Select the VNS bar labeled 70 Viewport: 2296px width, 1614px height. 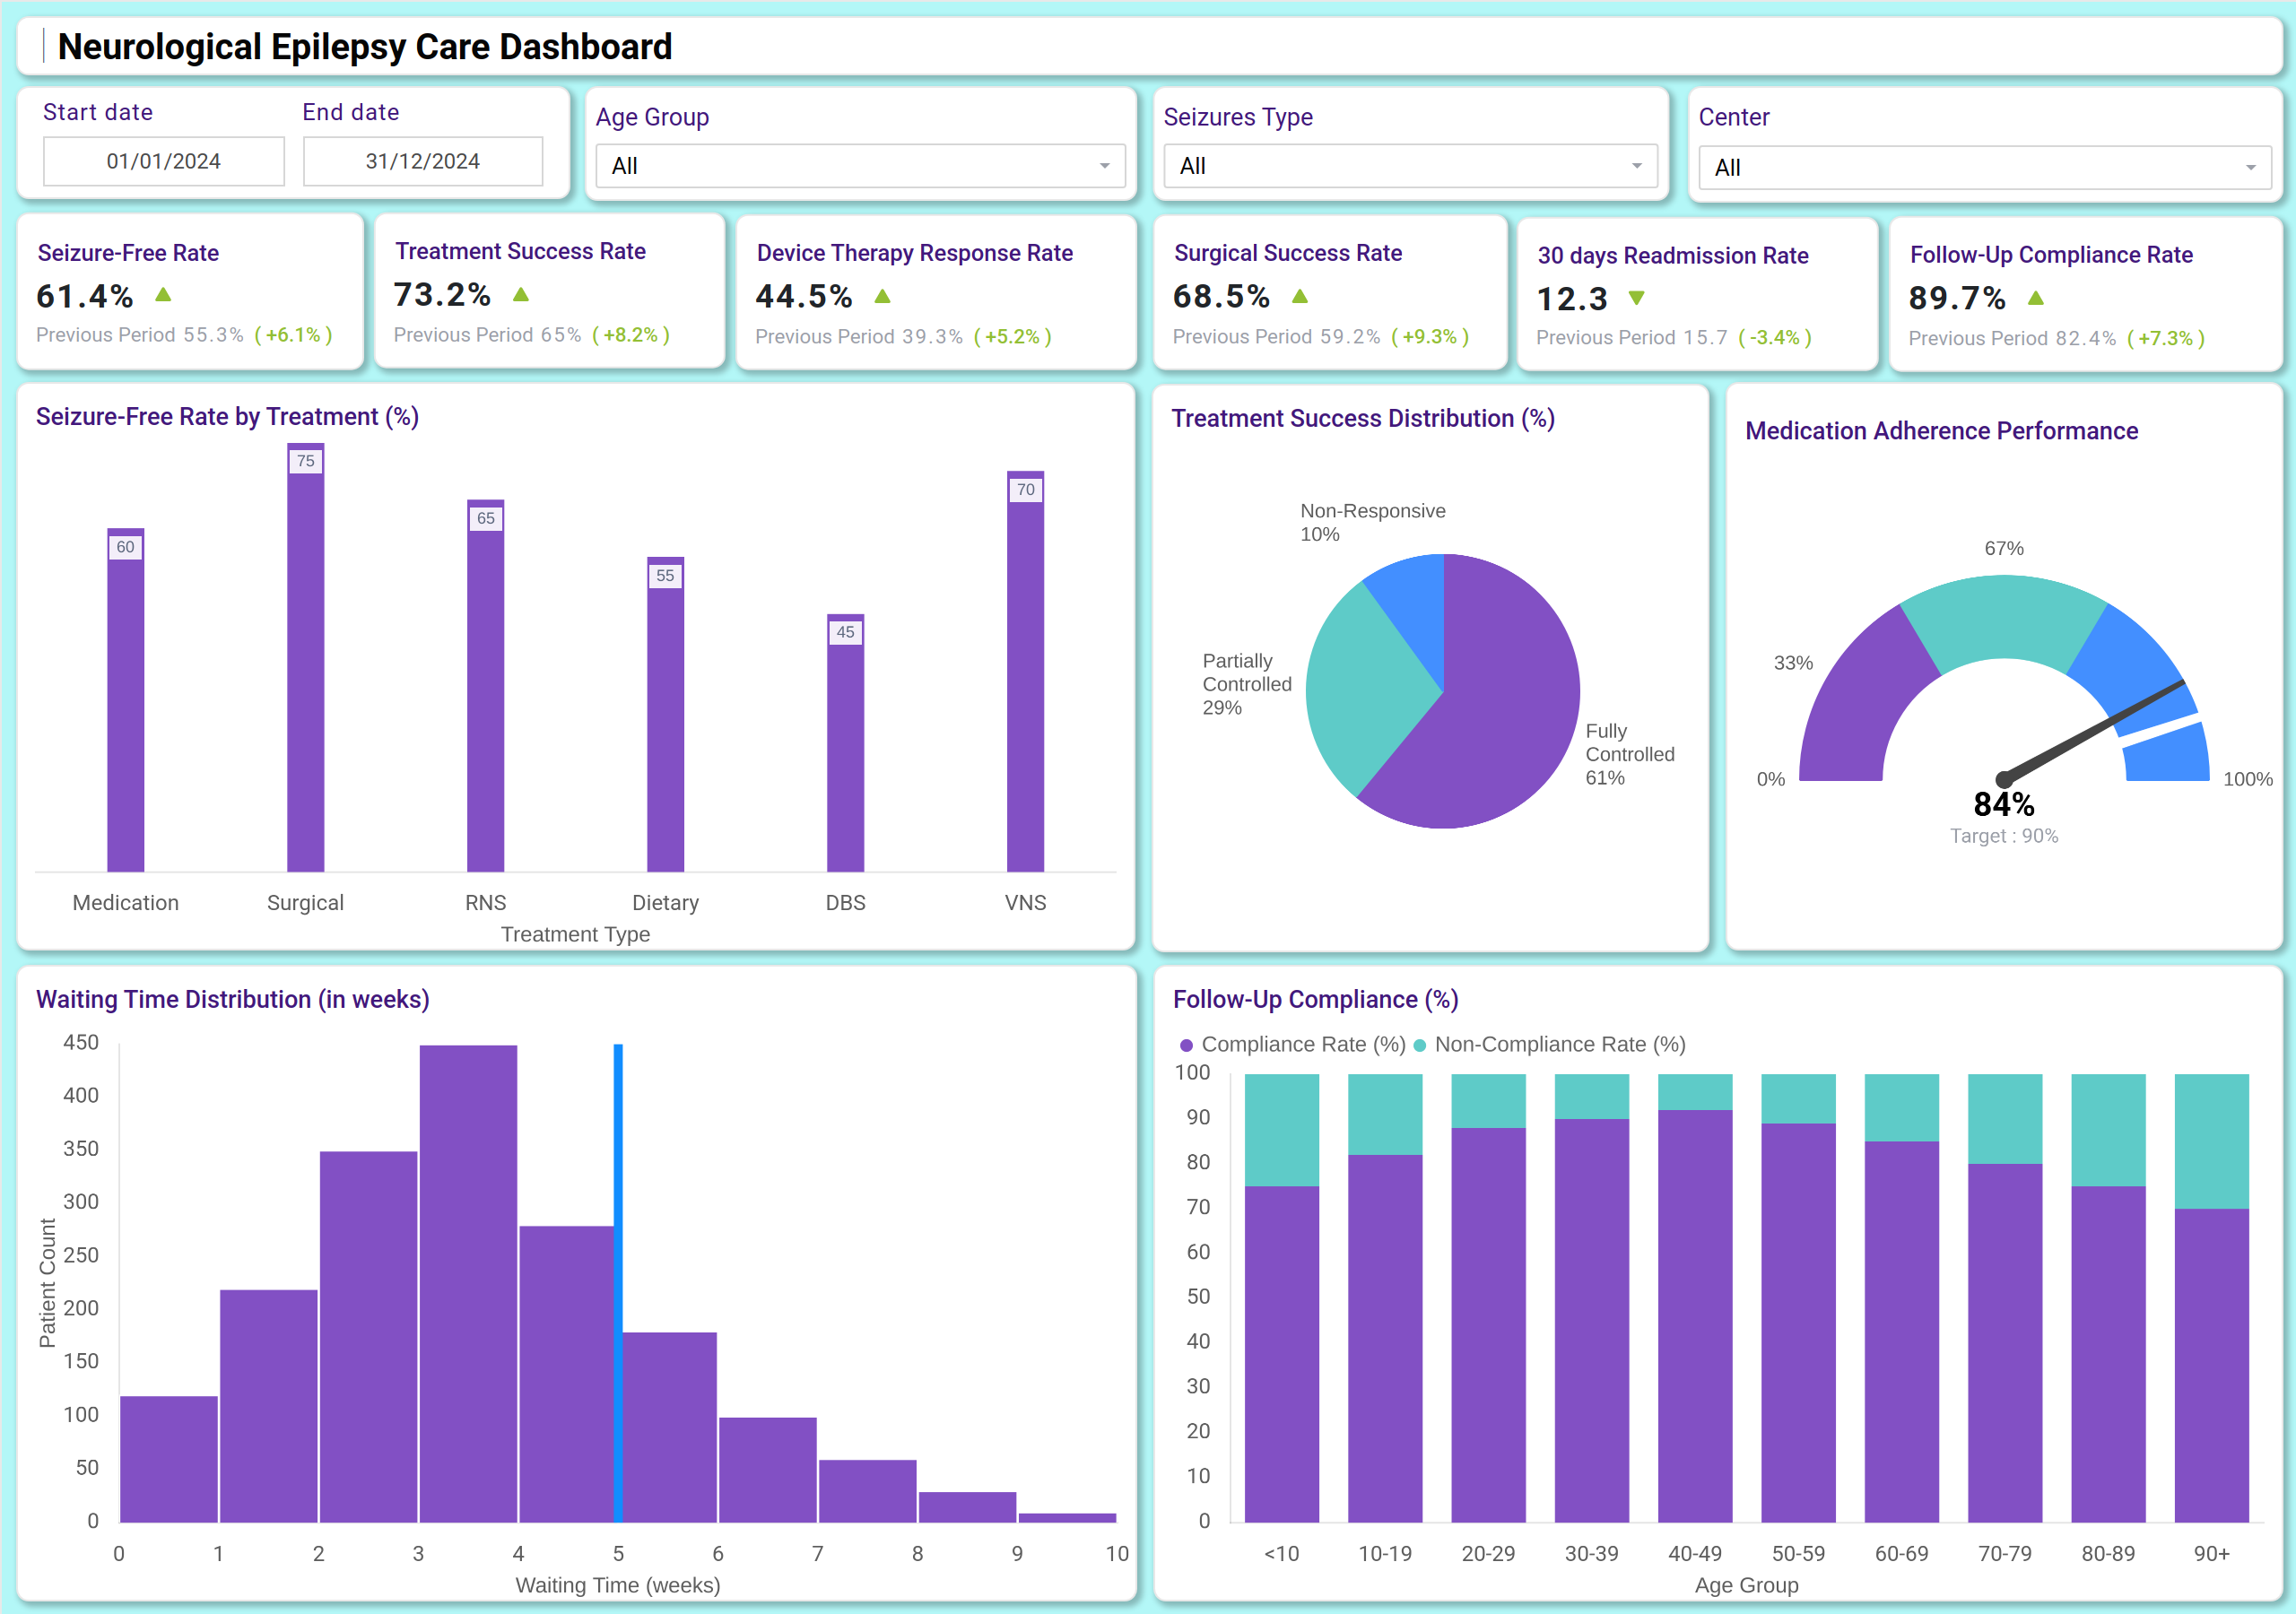1026,672
